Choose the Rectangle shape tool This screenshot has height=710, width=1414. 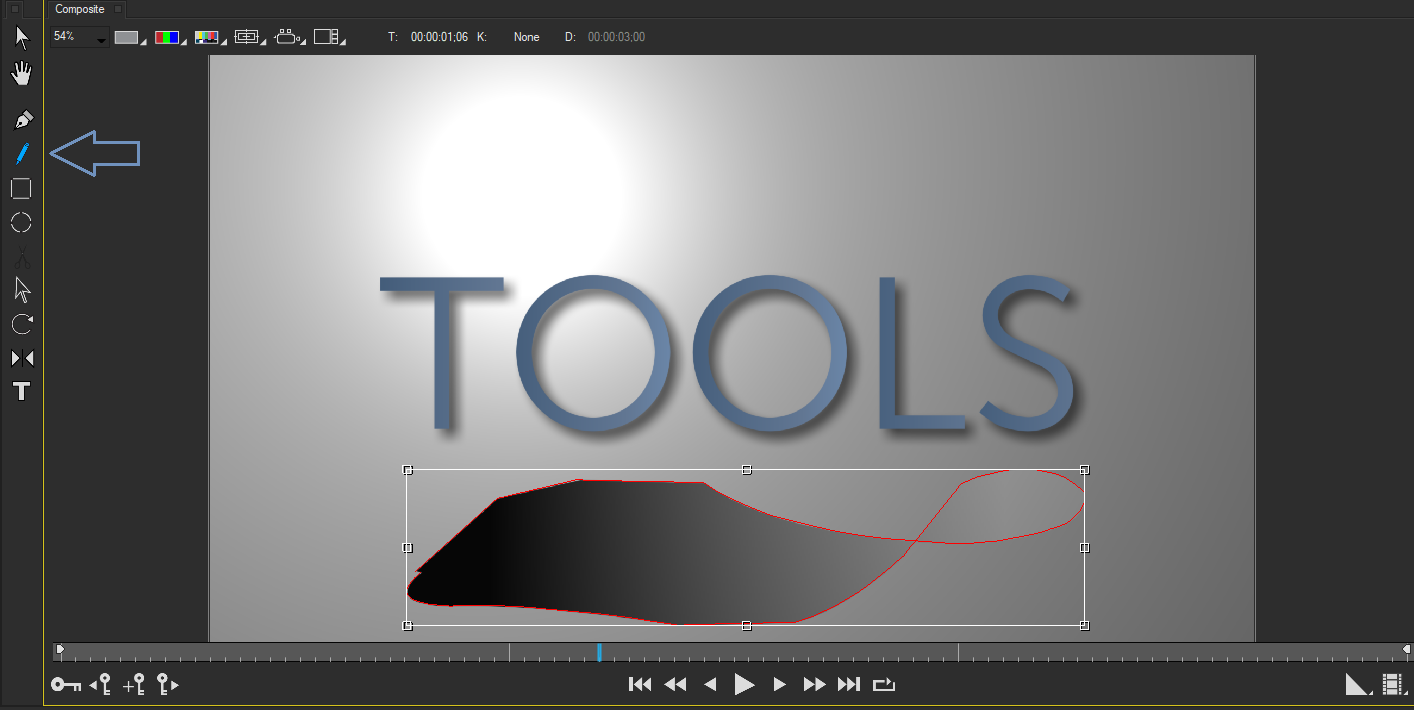(21, 188)
